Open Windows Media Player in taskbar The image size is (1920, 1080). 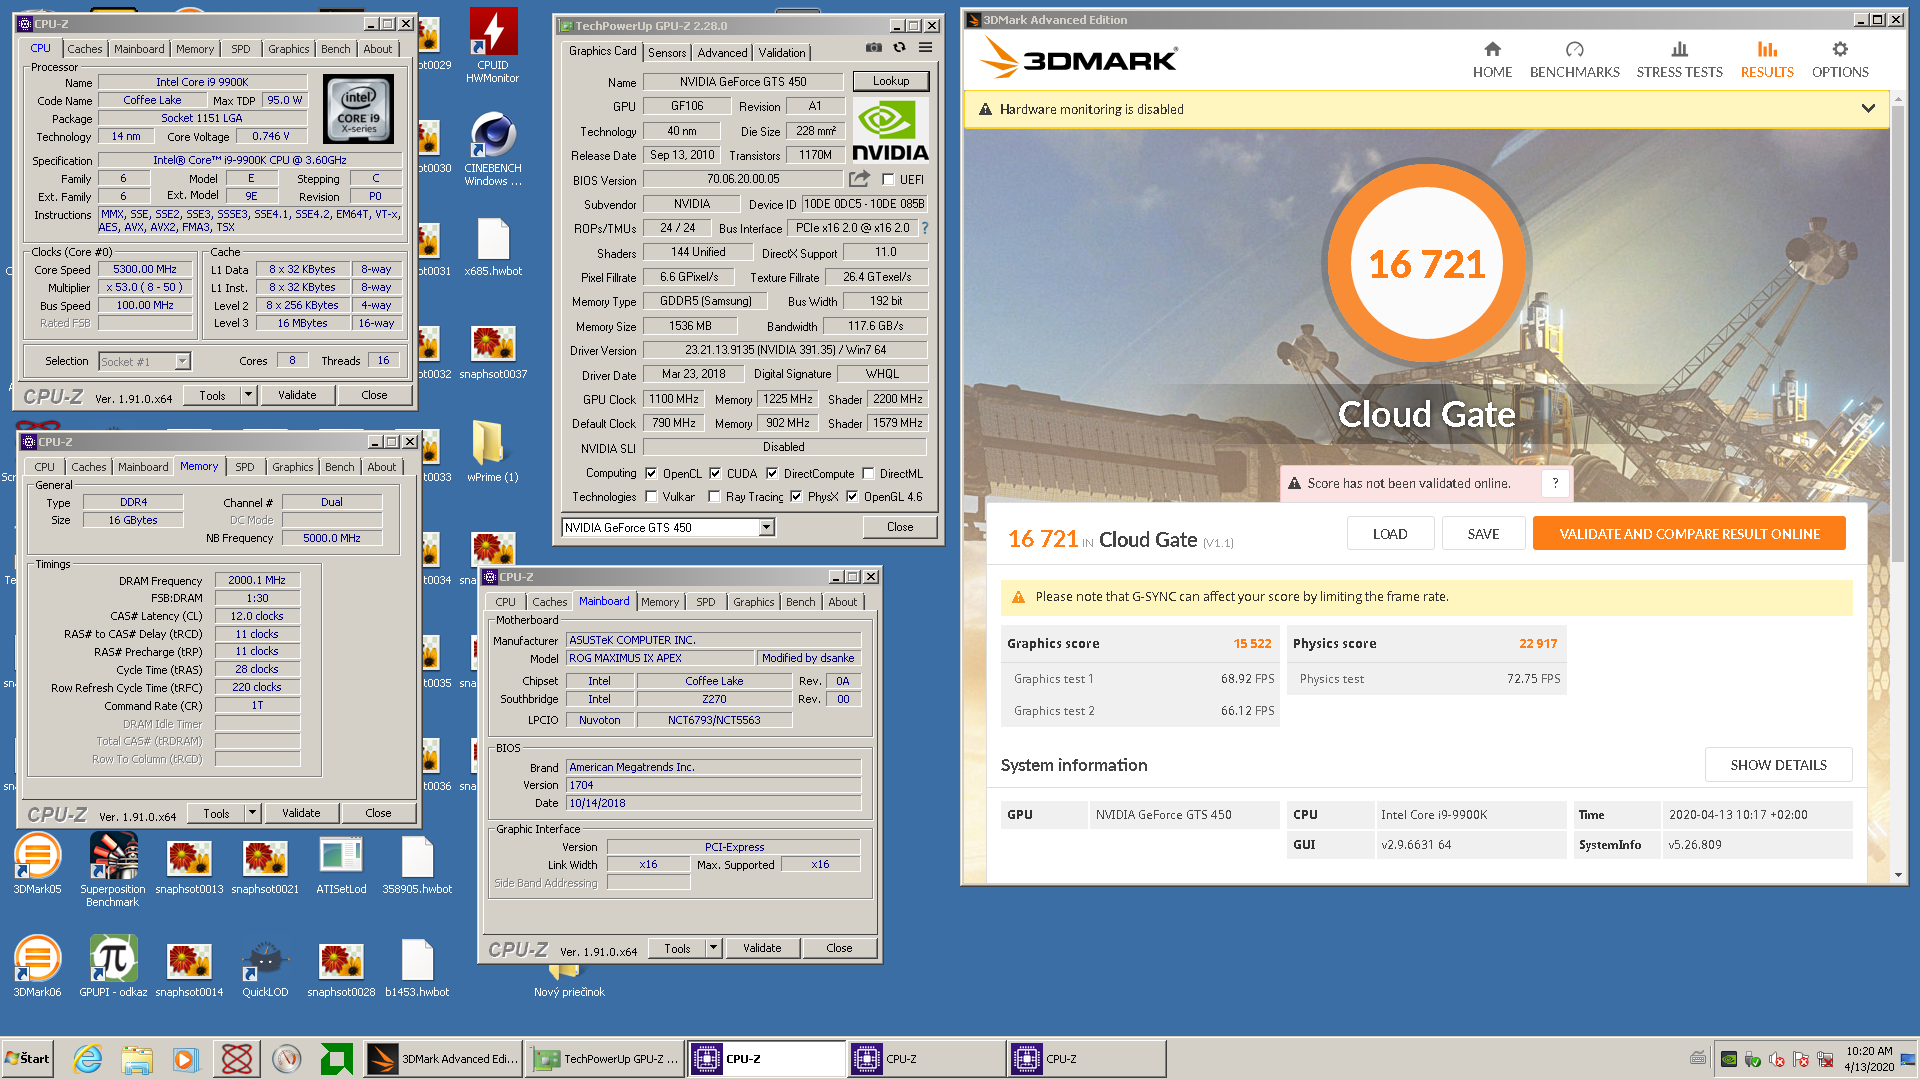[186, 1058]
